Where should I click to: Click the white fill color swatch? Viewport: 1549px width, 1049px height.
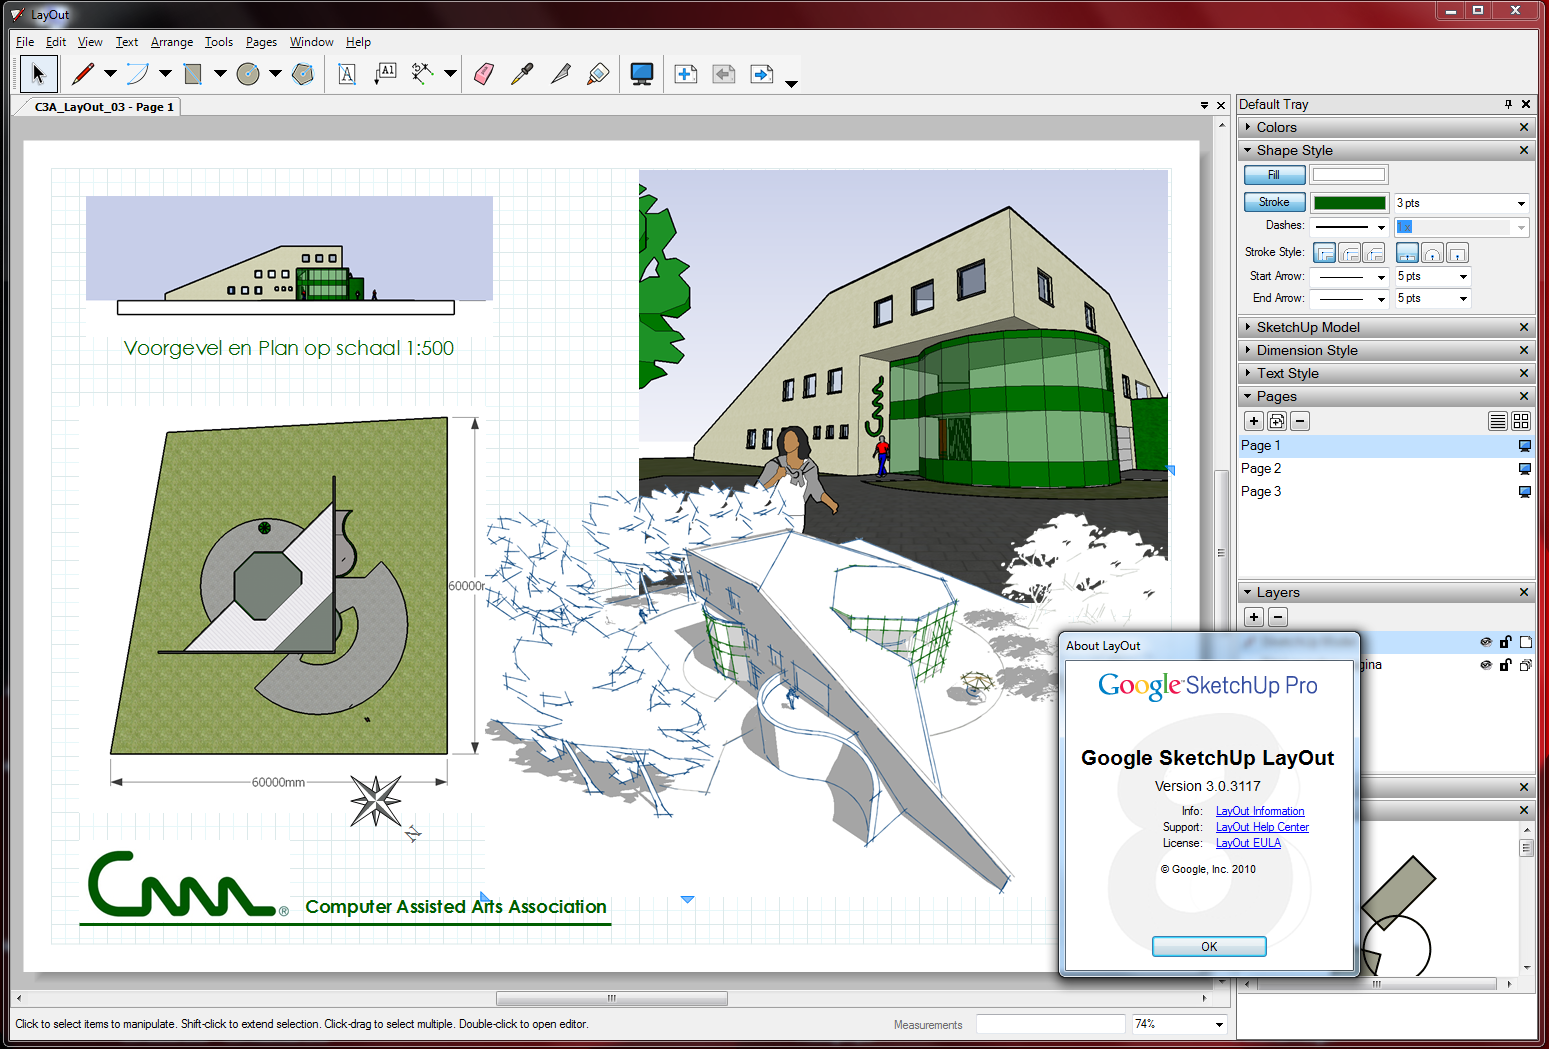click(x=1349, y=175)
